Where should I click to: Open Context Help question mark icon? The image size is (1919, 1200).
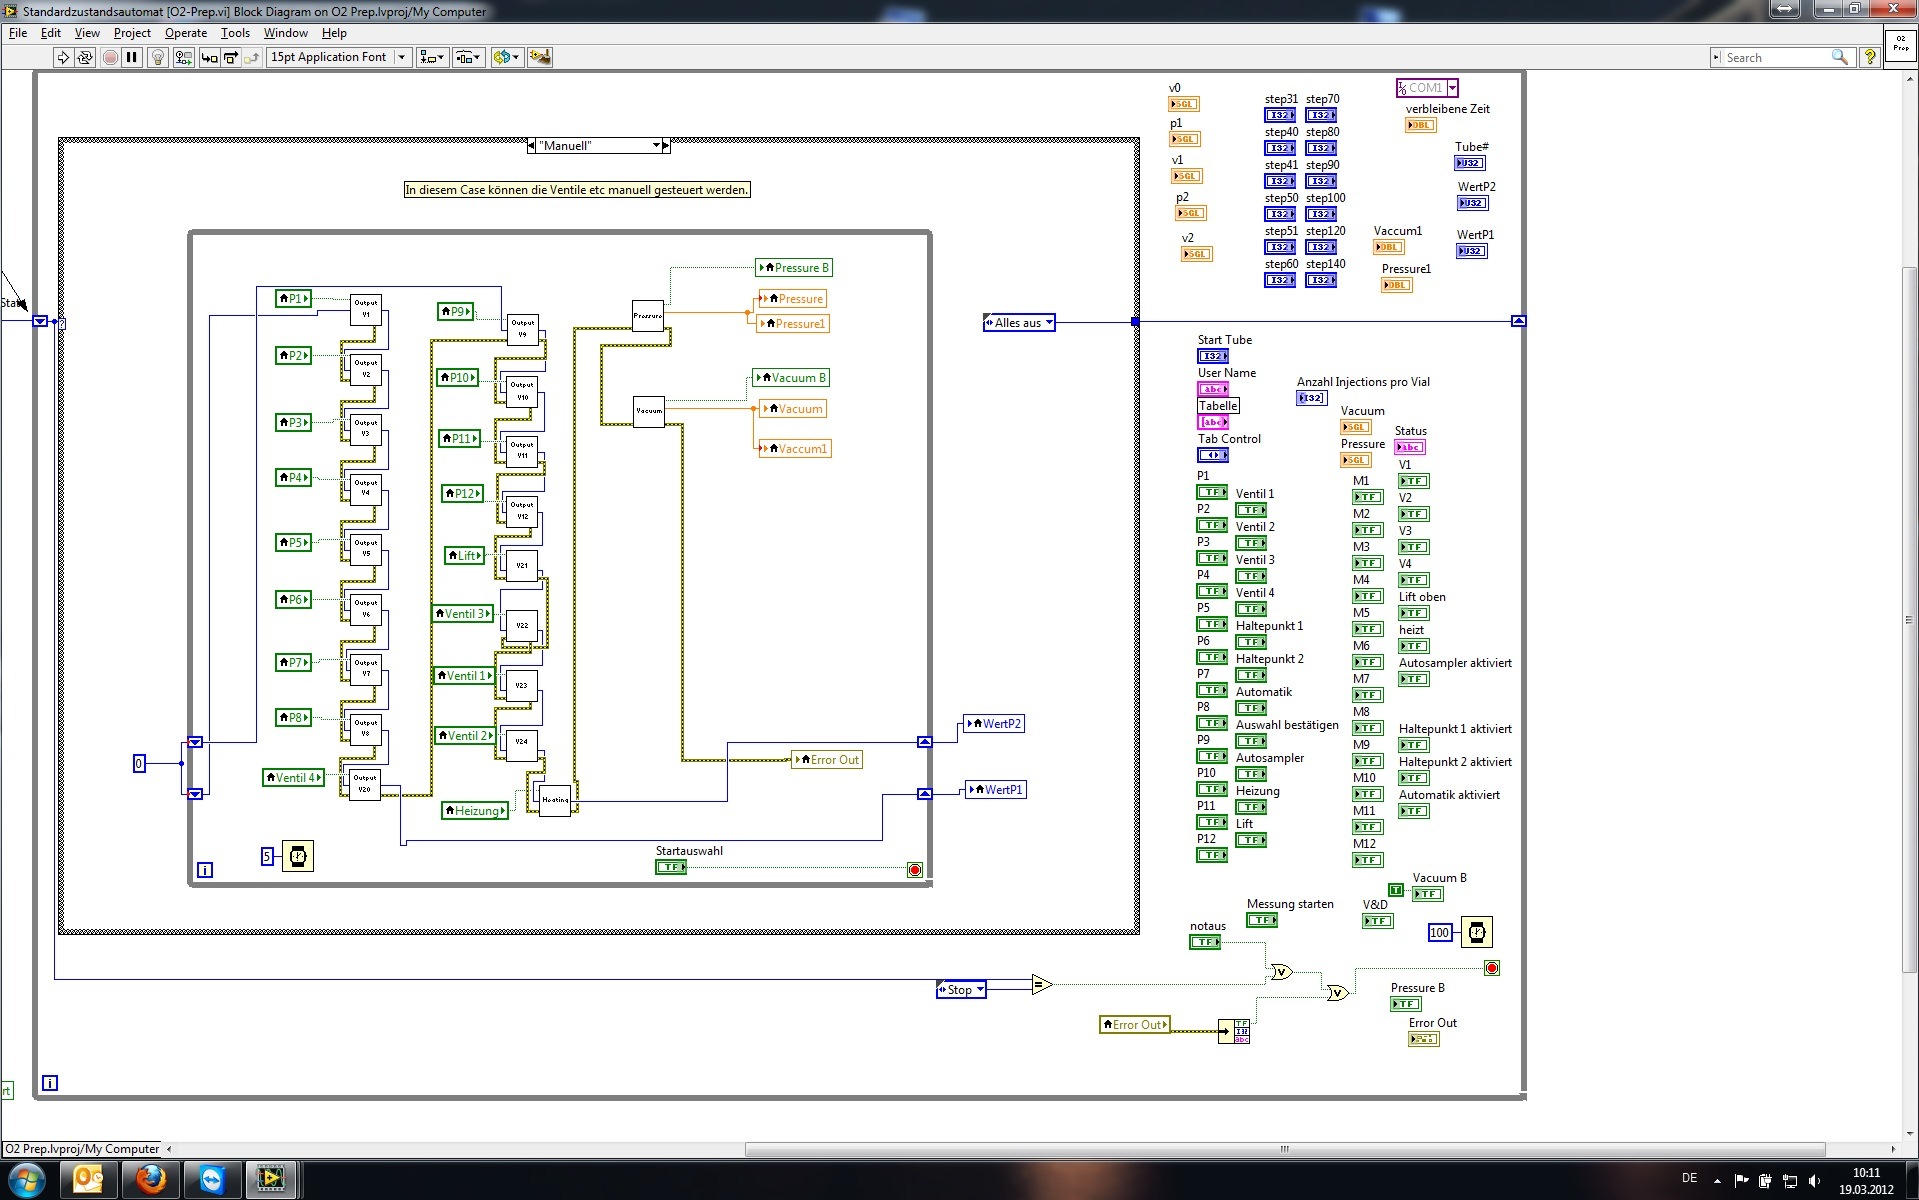coord(1869,58)
